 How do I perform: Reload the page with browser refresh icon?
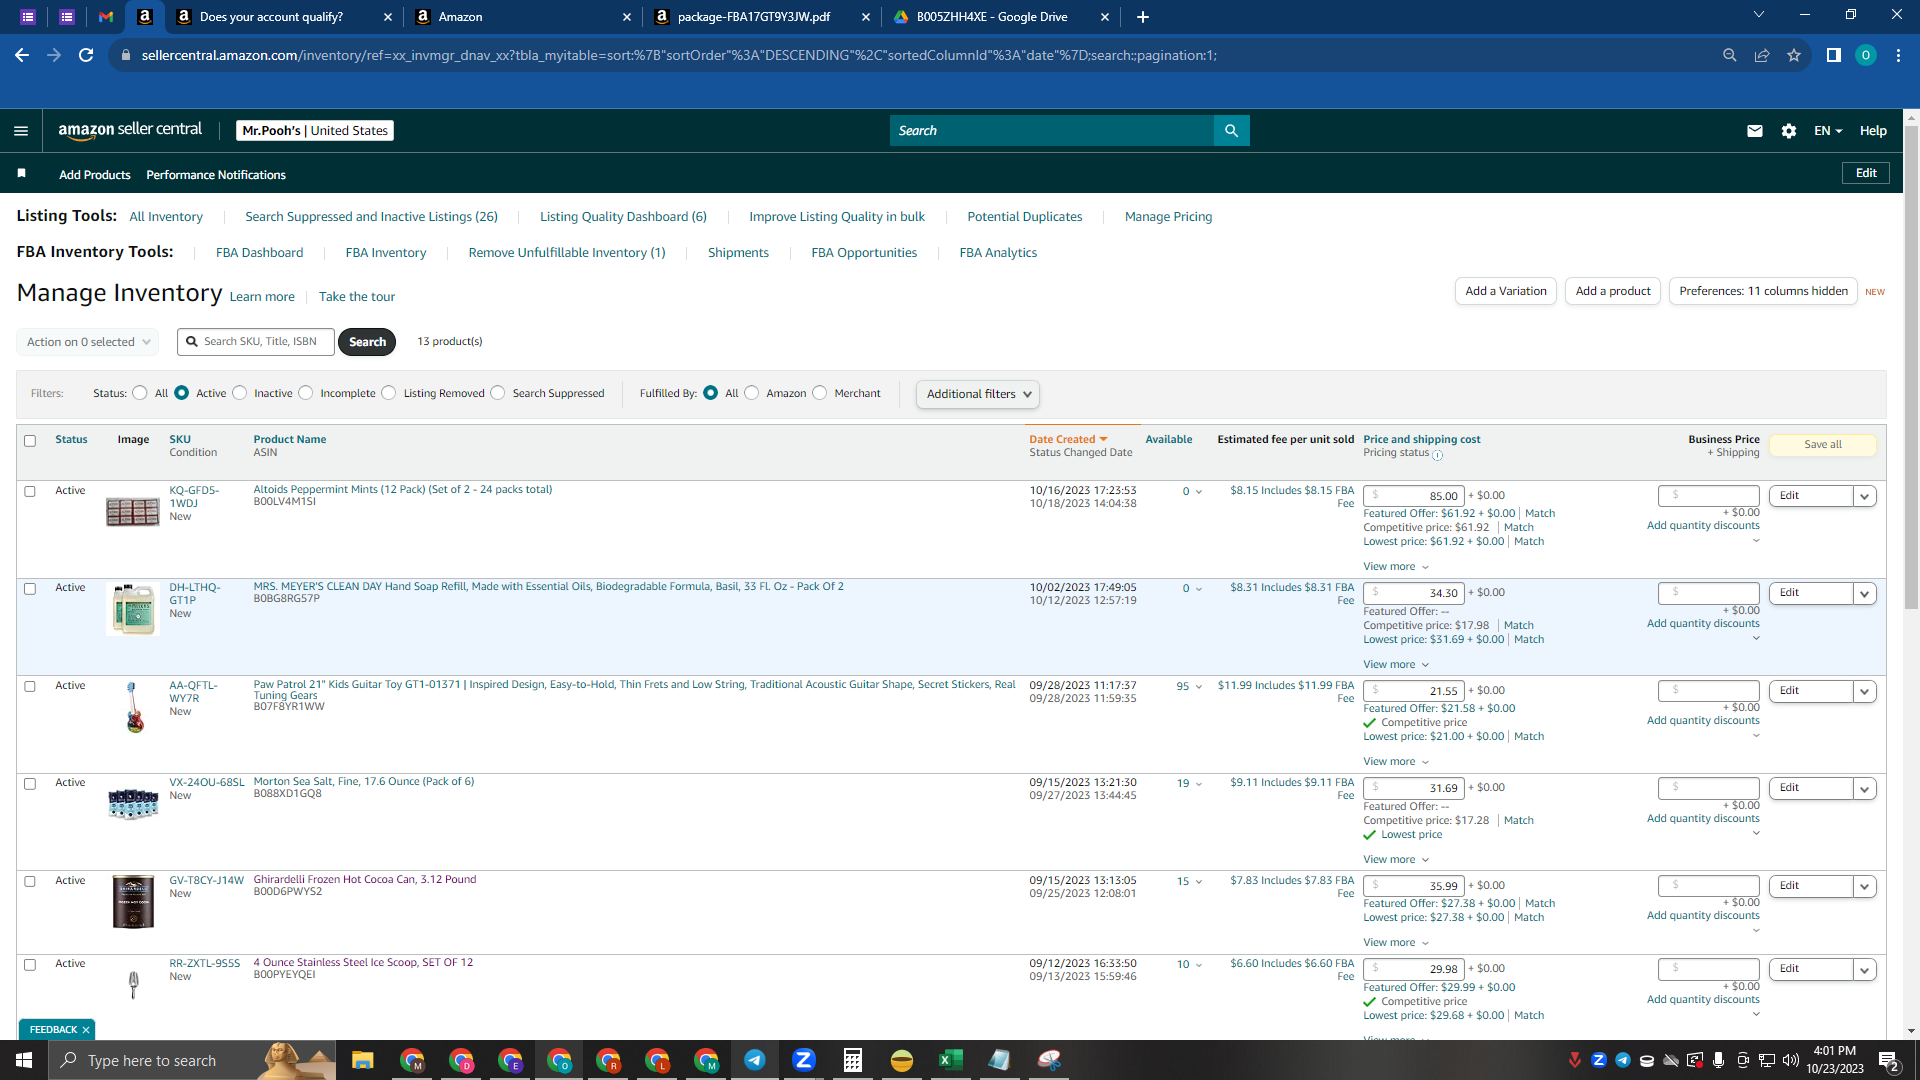pos(86,55)
